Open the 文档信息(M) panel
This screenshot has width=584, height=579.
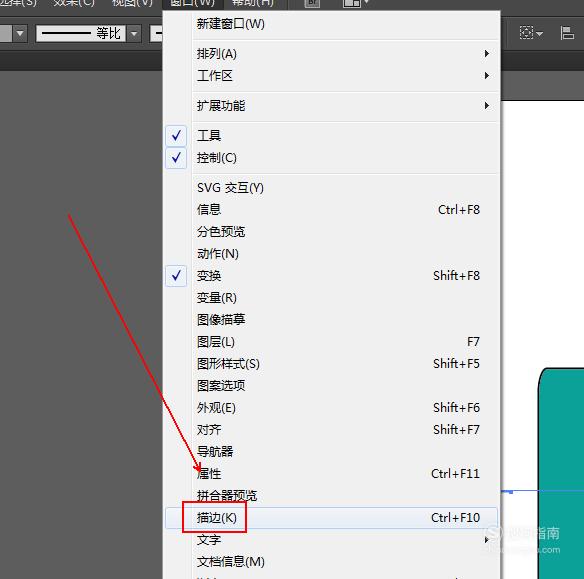coord(331,561)
